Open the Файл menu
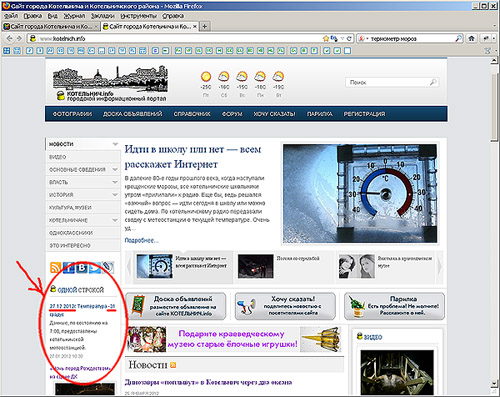Screen dimensions: 500x397 pos(11,16)
